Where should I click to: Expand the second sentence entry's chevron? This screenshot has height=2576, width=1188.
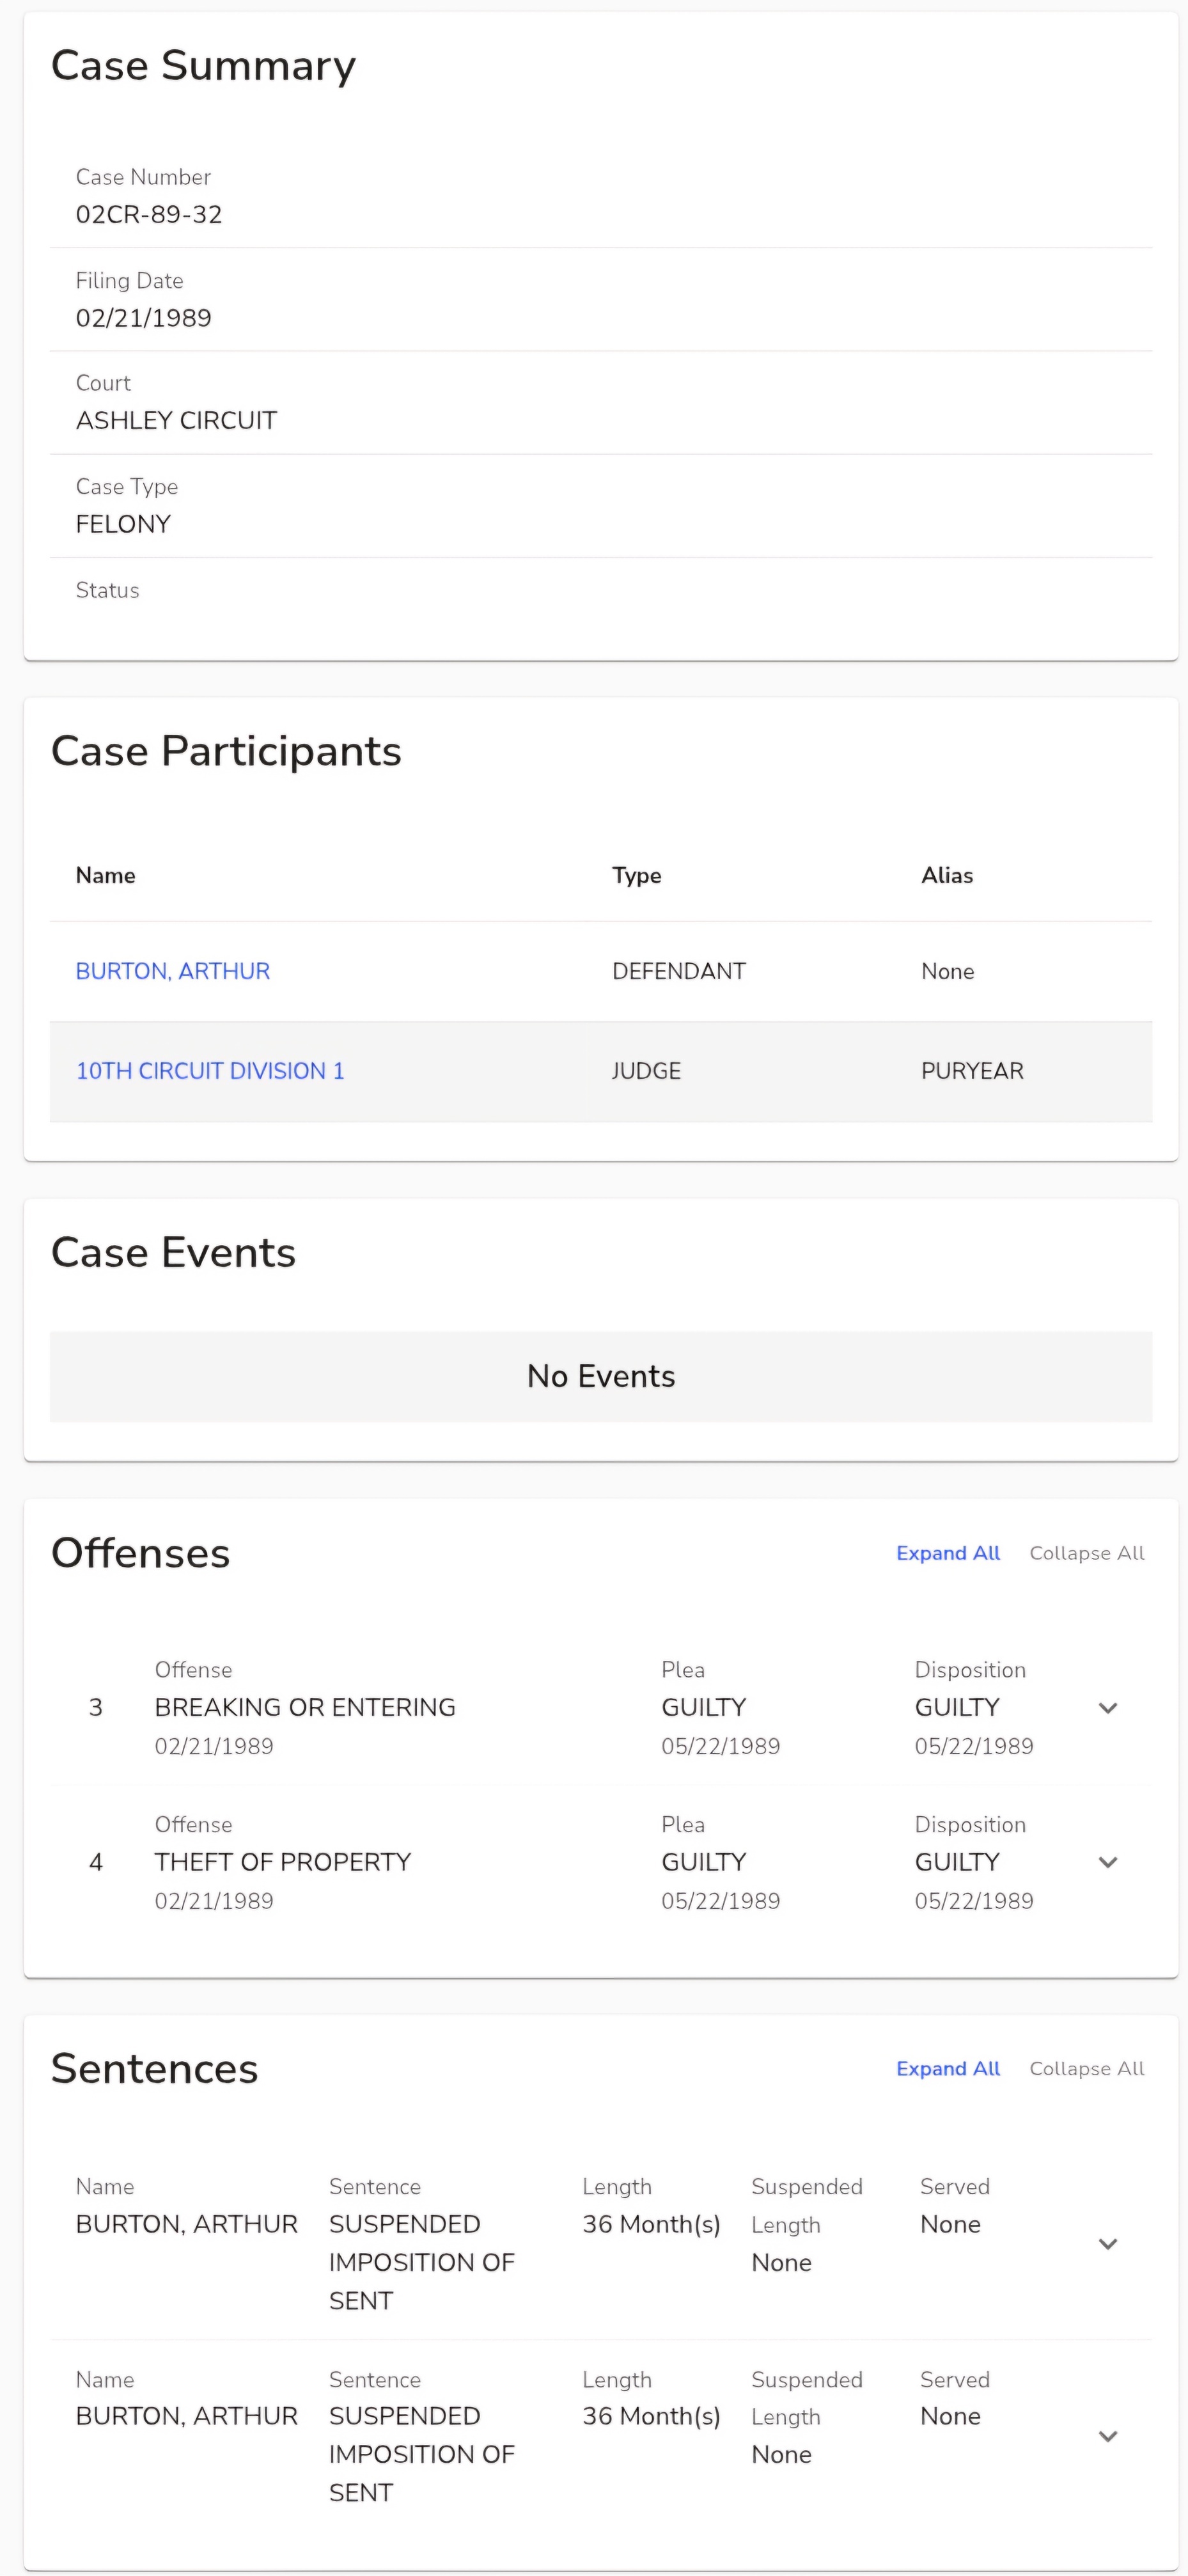(x=1107, y=2436)
